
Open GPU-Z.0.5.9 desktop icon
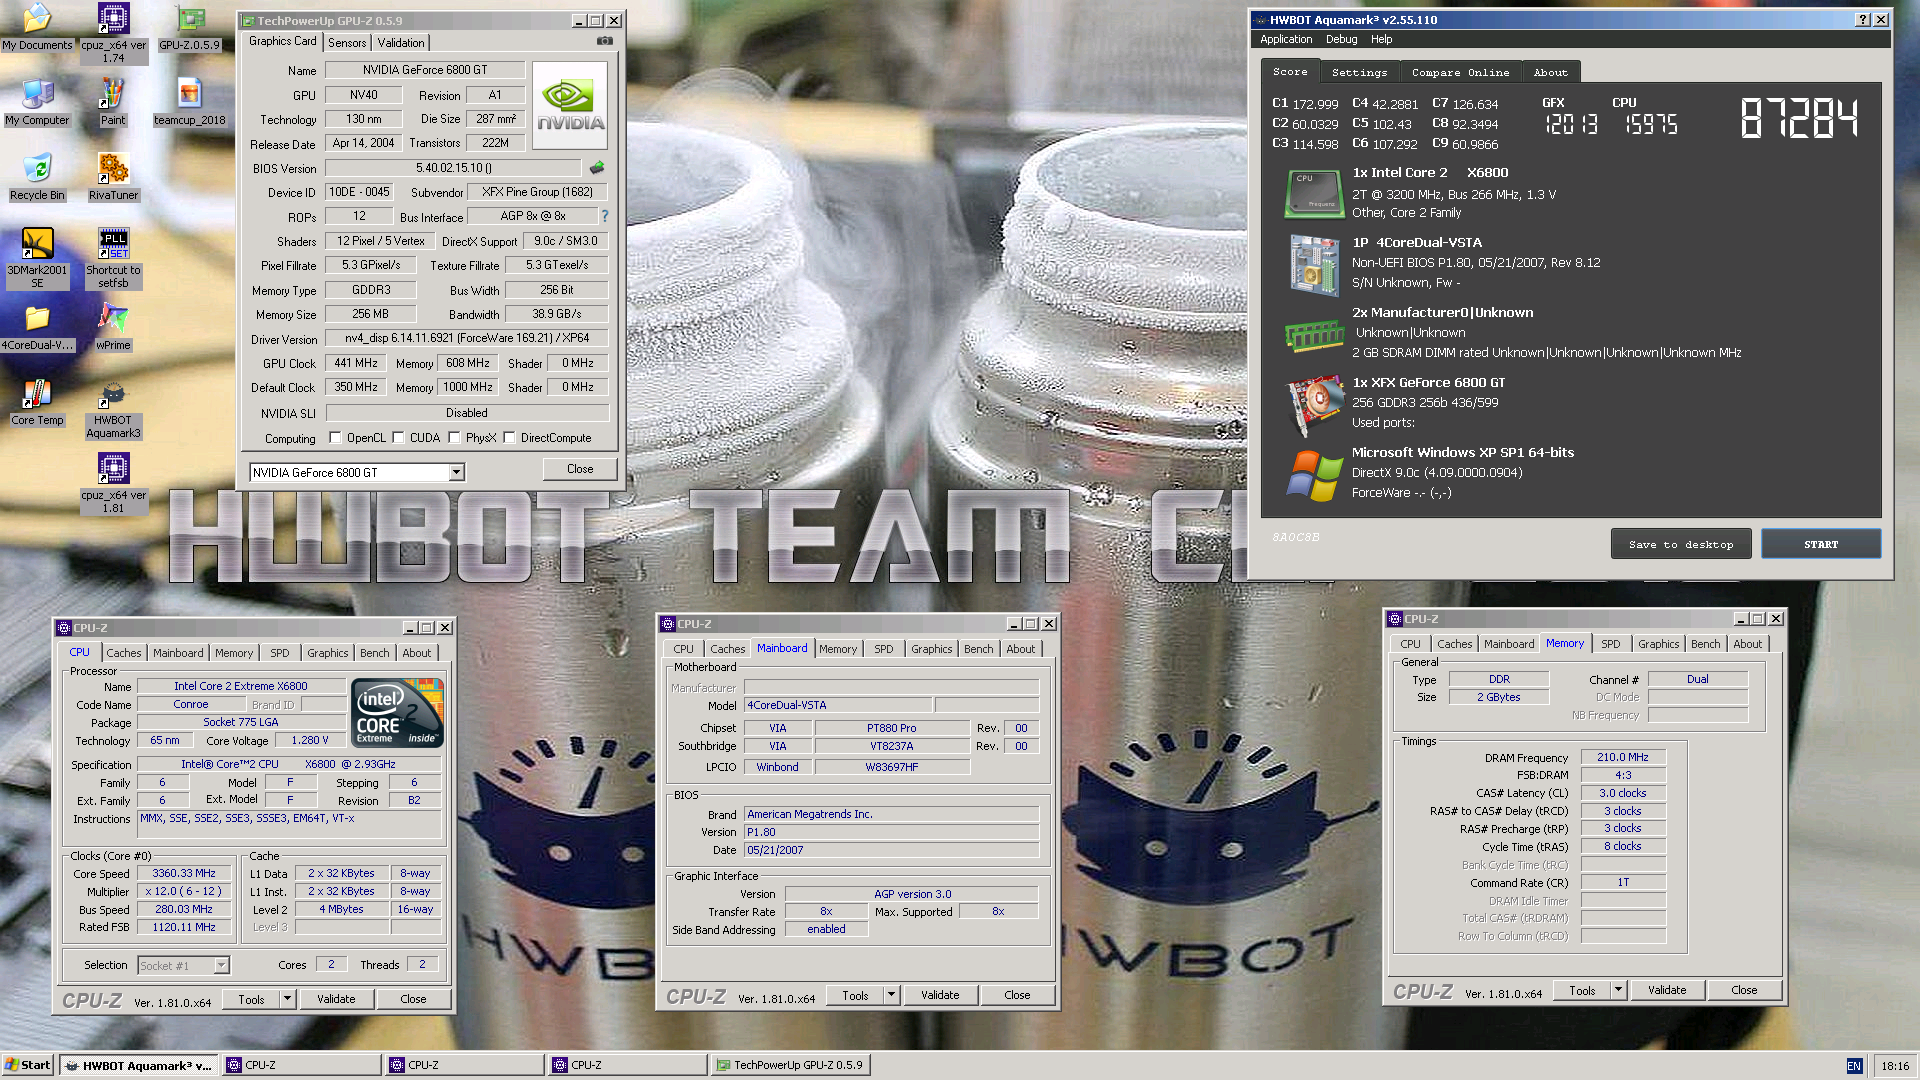point(189,27)
